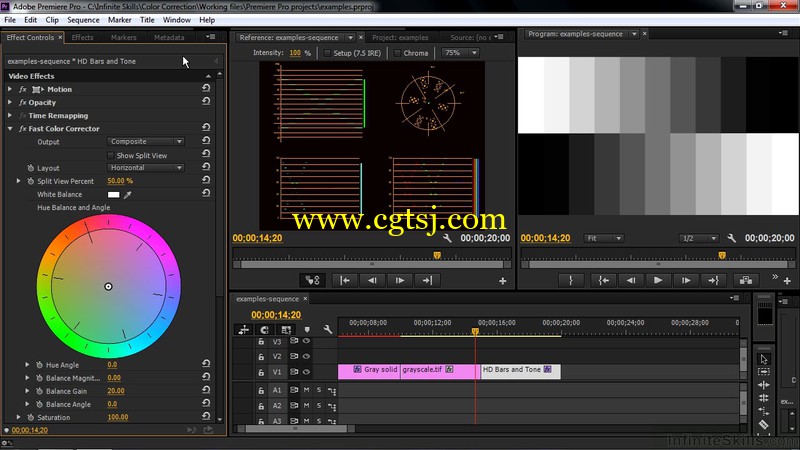Screen dimensions: 800x450
Task: Open the Fit zoom level dropdown
Action: 604,238
